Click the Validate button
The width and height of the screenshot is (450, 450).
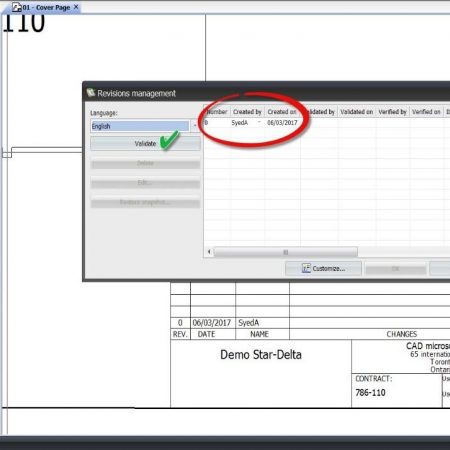point(145,144)
